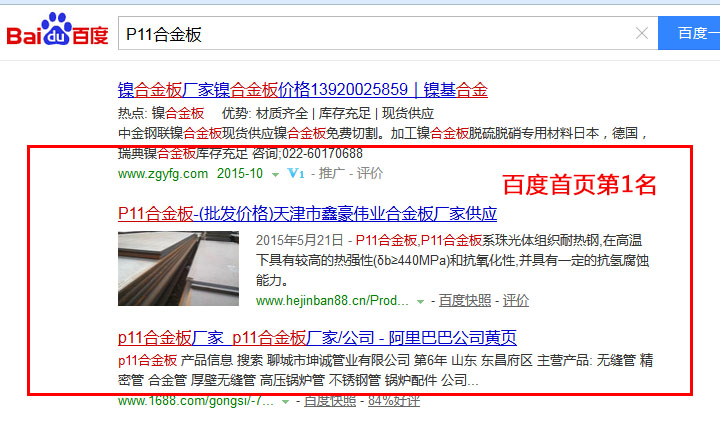Screen dimensions: 720x428
Task: Expand the dropdown arrow beside www.hejinban88.cn
Action: [421, 300]
